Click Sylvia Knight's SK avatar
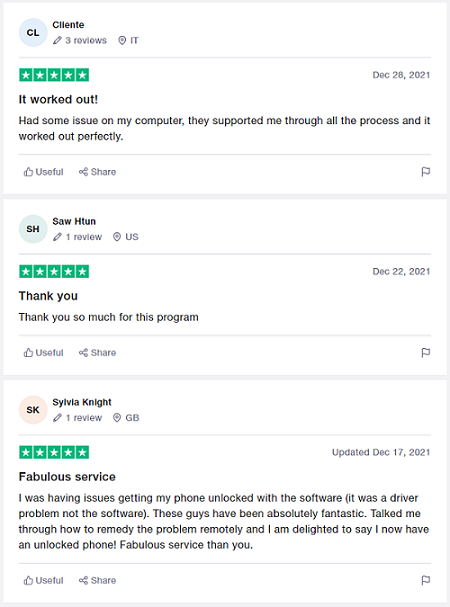This screenshot has width=450, height=607. click(33, 410)
